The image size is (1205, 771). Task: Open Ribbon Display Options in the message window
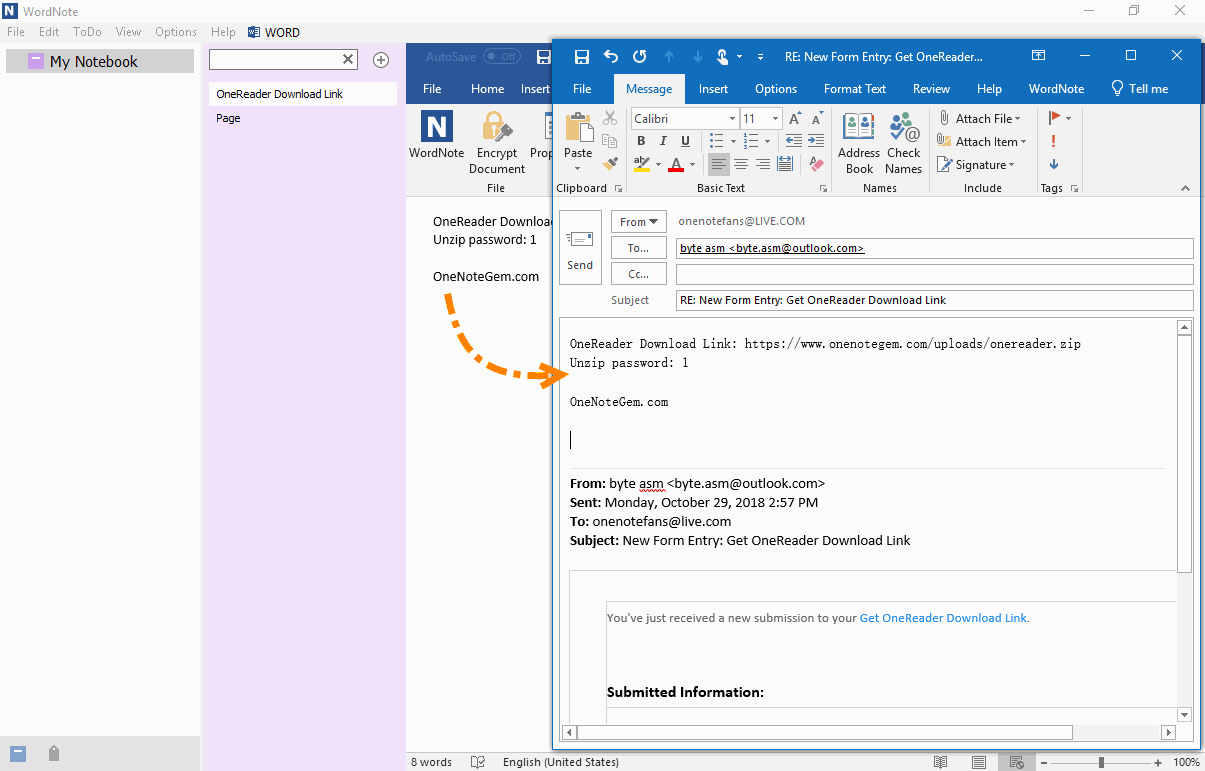[x=1039, y=56]
